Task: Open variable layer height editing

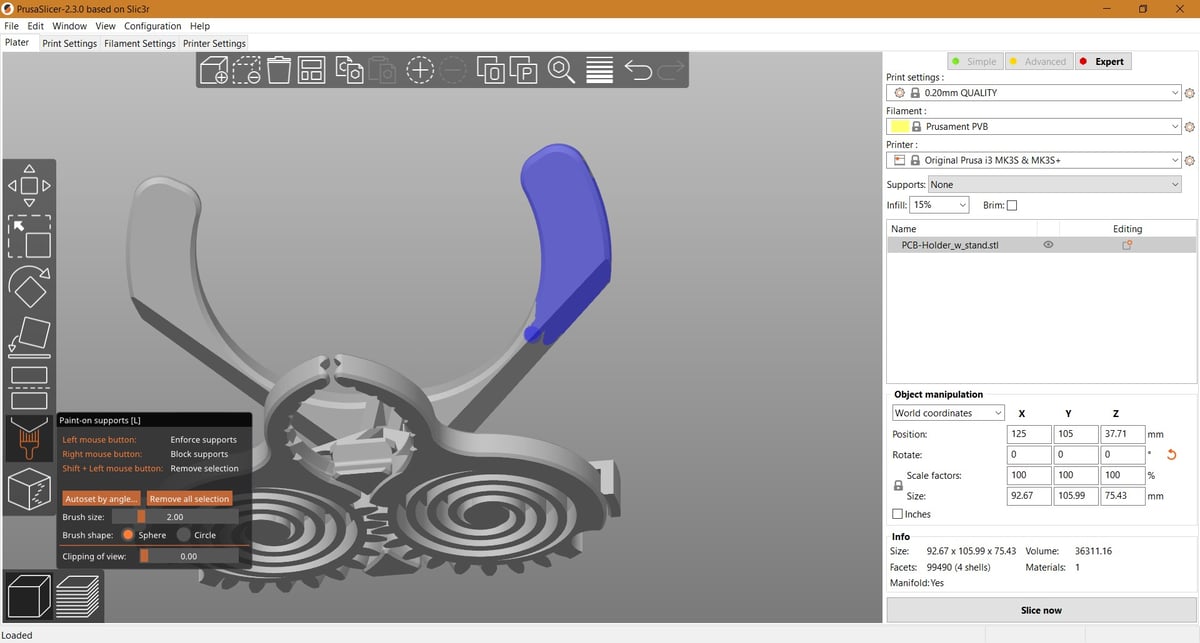Action: (599, 70)
